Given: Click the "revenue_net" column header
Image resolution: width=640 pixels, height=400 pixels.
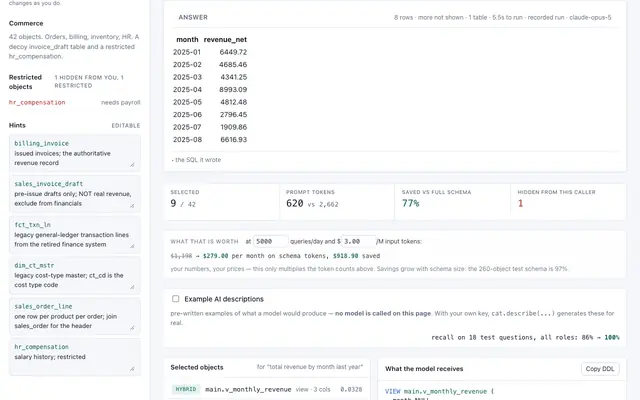Looking at the screenshot, I should (225, 40).
